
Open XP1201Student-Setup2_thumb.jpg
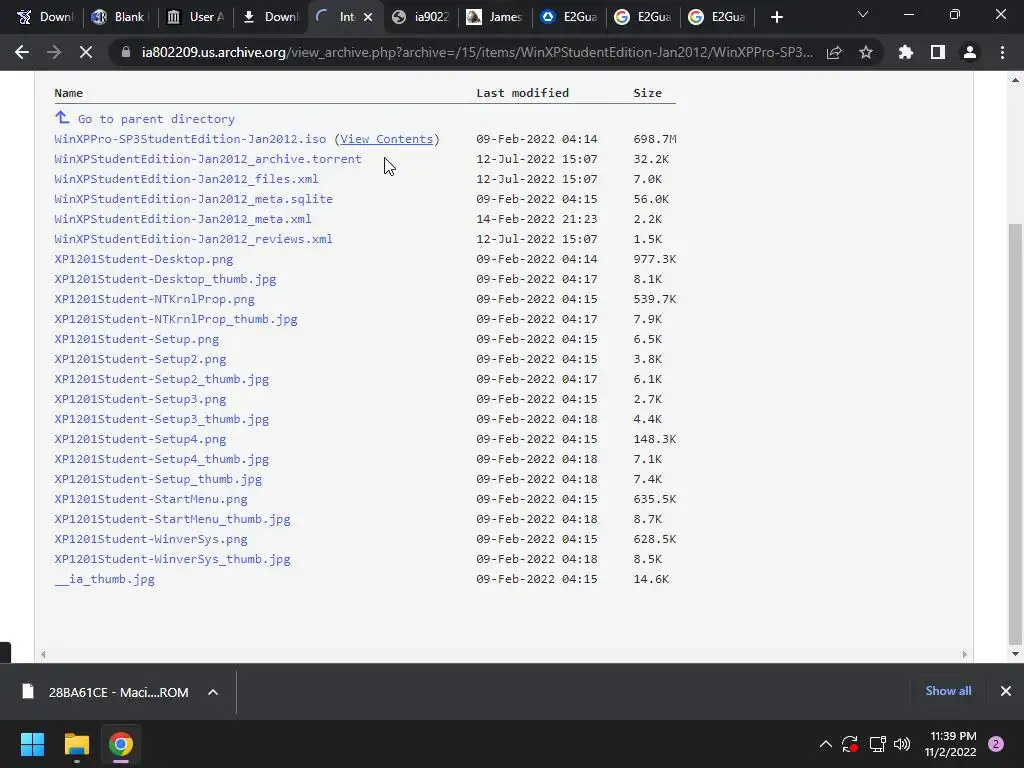point(161,379)
